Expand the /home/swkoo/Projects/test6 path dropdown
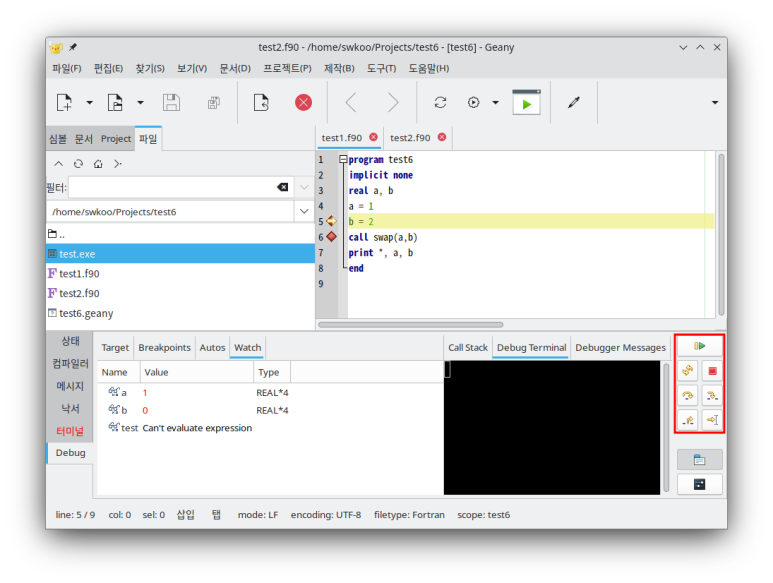Image resolution: width=773 pixels, height=583 pixels. tap(304, 211)
